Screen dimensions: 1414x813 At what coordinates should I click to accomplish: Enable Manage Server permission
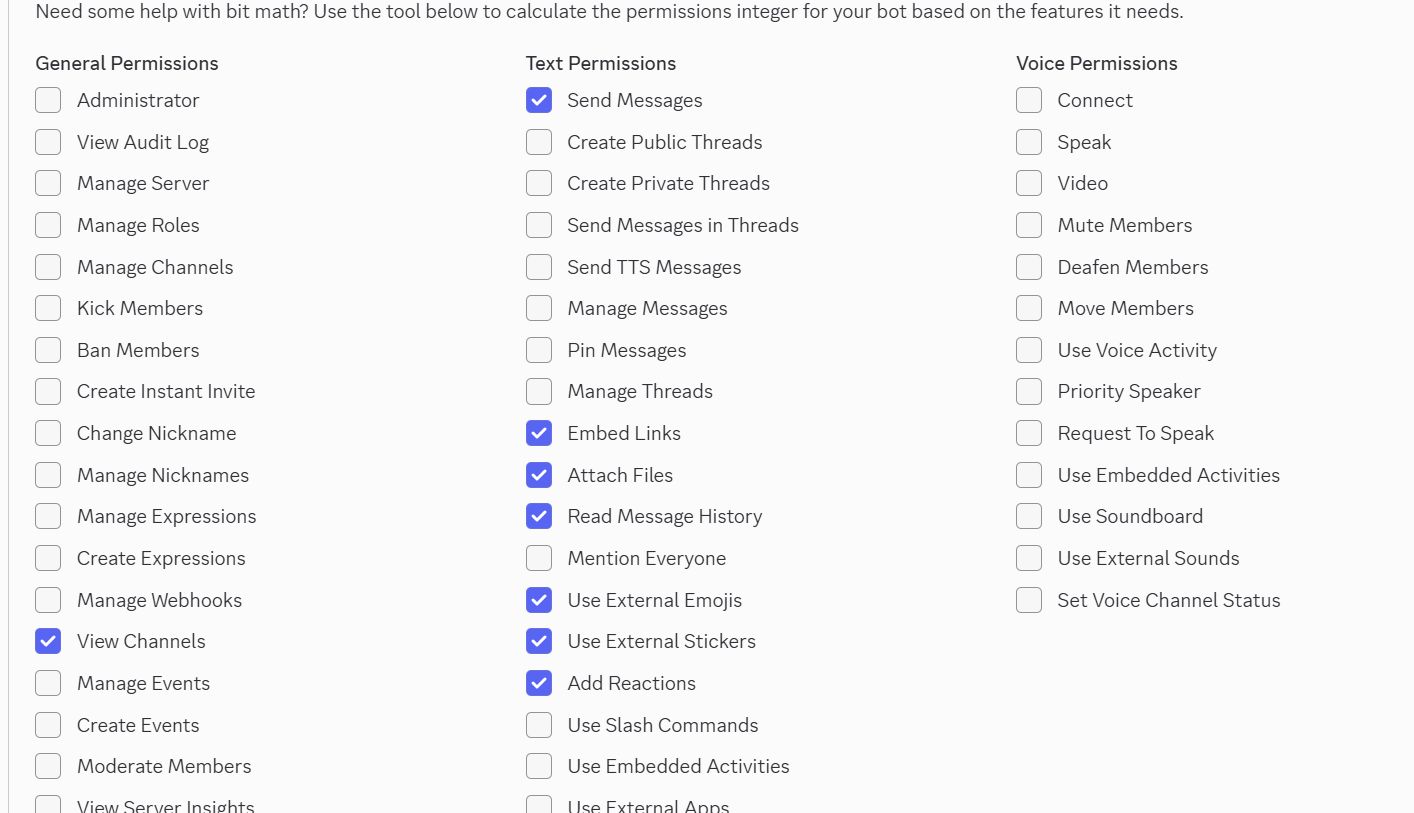click(48, 183)
